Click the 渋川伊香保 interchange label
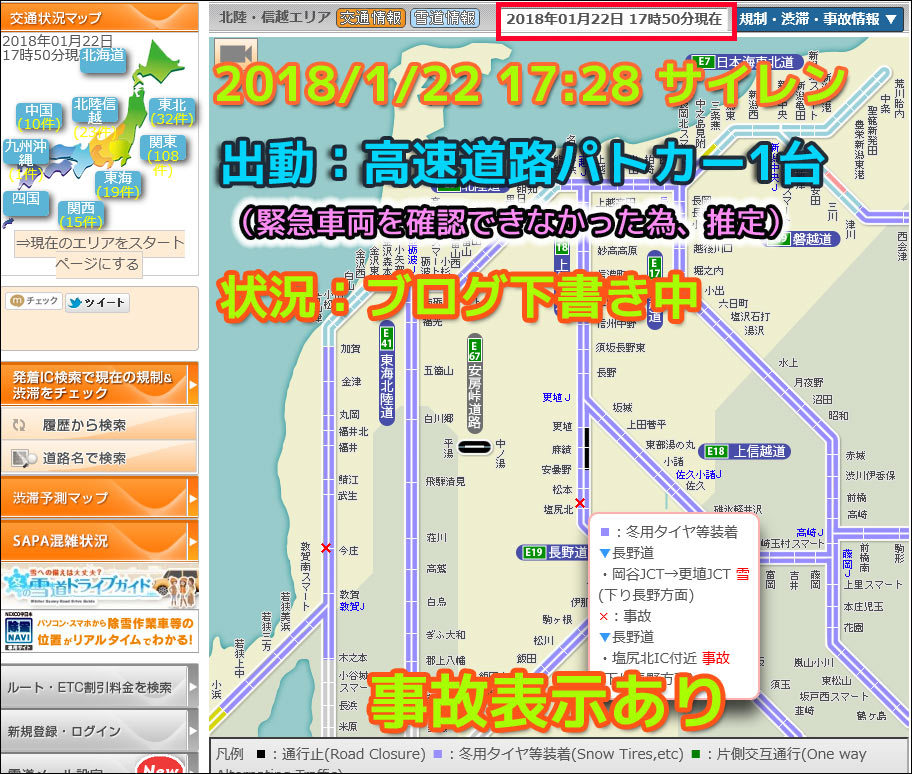 (x=870, y=475)
